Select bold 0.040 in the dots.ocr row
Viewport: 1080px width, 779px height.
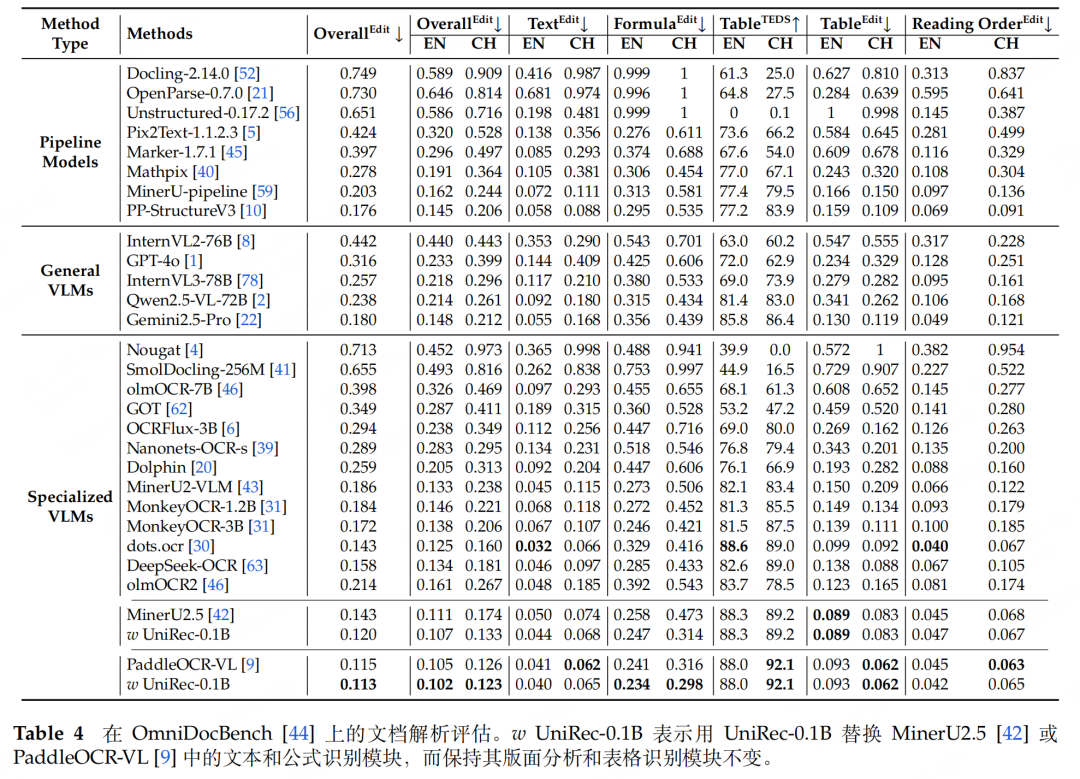930,546
